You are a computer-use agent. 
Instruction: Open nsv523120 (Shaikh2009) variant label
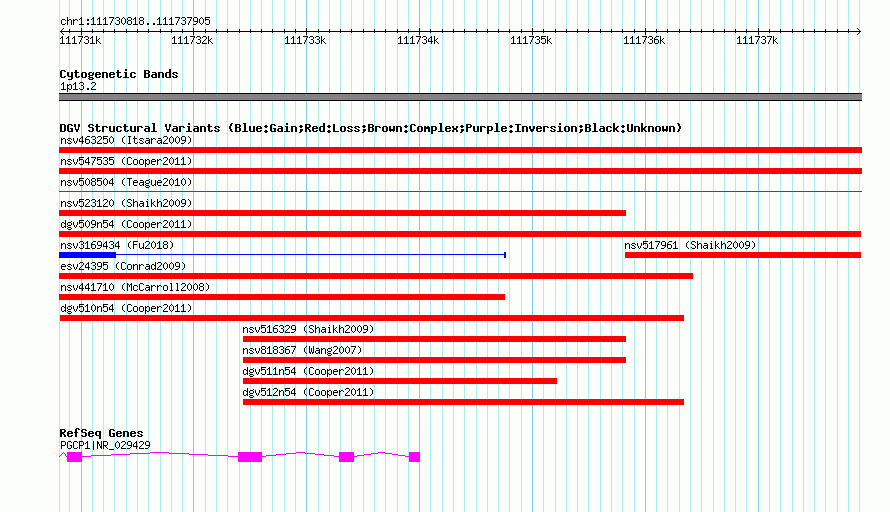point(126,203)
